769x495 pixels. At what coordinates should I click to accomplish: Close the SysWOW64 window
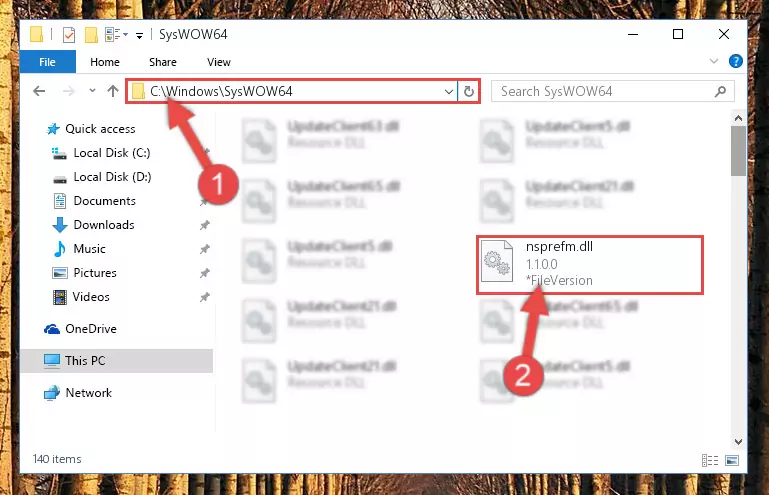click(x=723, y=34)
